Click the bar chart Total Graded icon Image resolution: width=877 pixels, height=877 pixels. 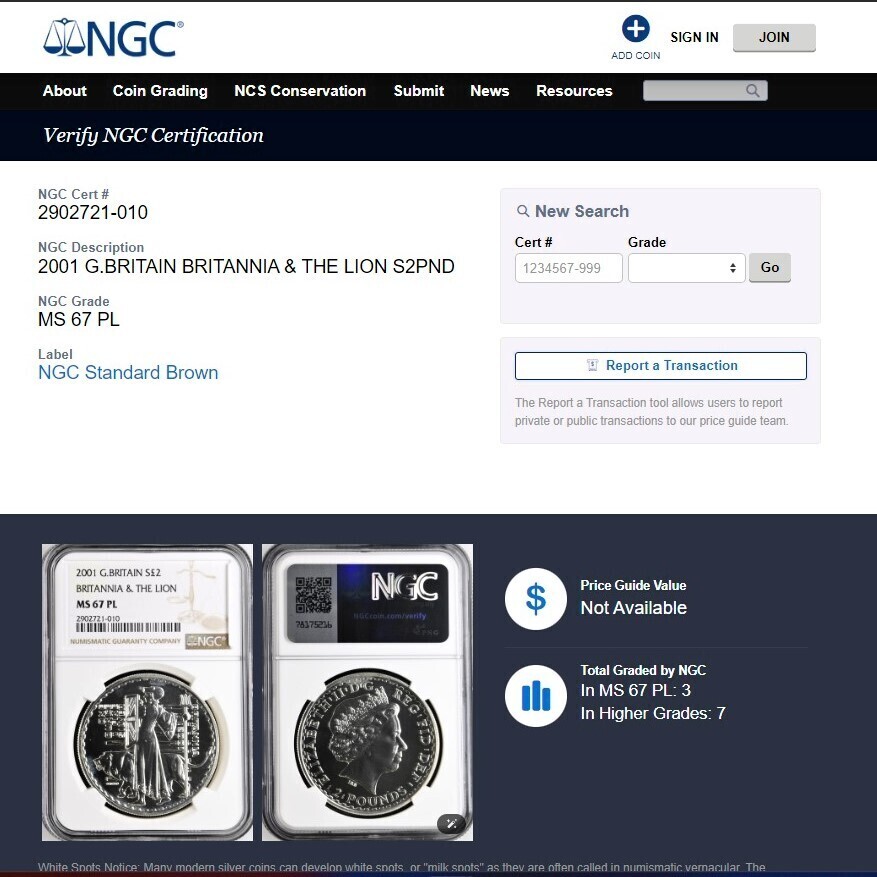pos(535,696)
